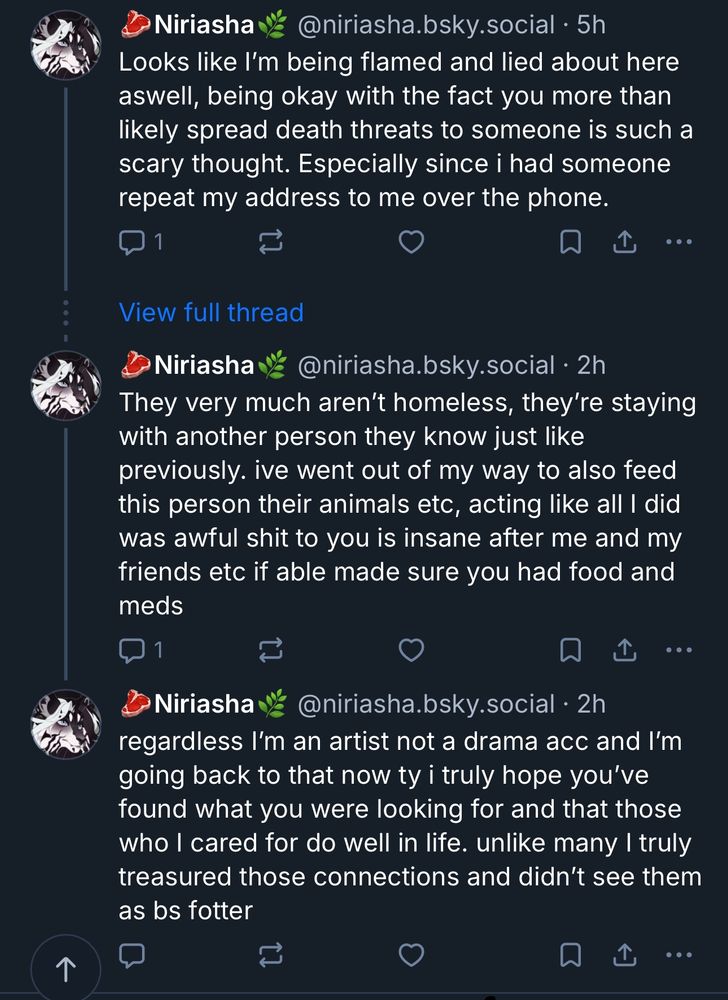
Task: Repost the post about food and meds
Action: coord(271,651)
